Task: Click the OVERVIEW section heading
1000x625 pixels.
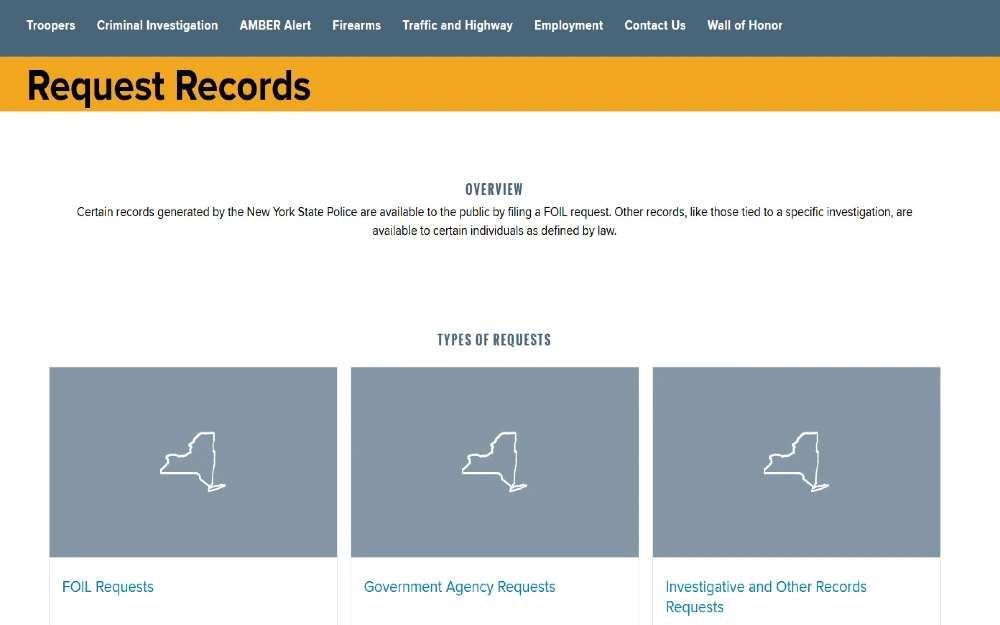Action: (x=494, y=189)
